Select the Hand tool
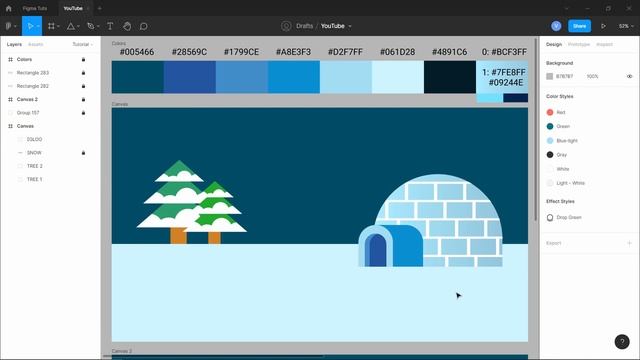 (x=127, y=26)
